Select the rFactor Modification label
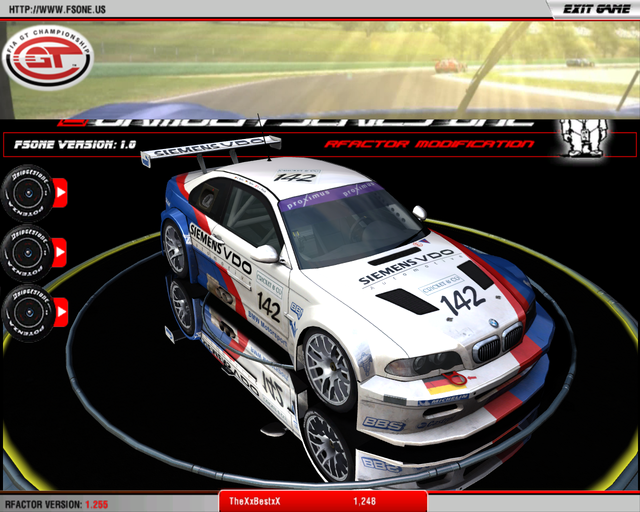Image resolution: width=640 pixels, height=512 pixels. pyautogui.click(x=428, y=144)
